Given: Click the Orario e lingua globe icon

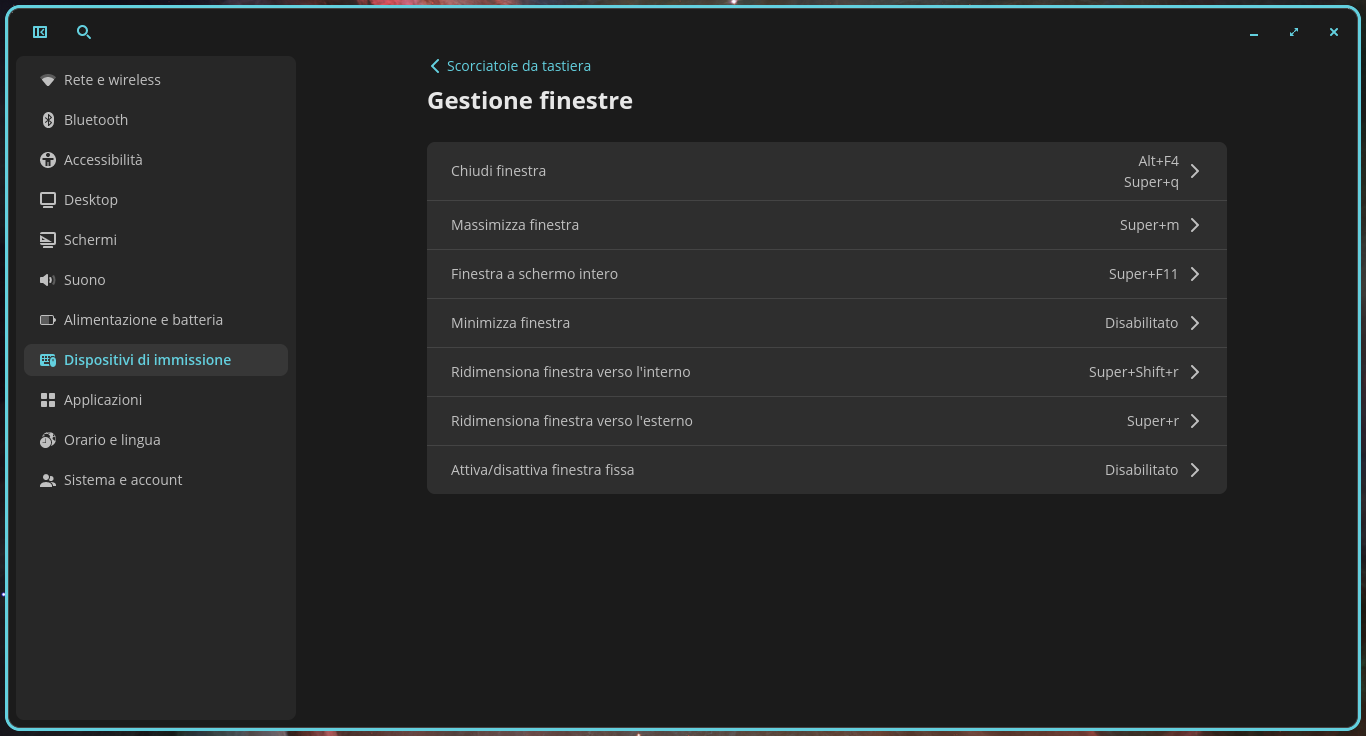Looking at the screenshot, I should point(48,440).
